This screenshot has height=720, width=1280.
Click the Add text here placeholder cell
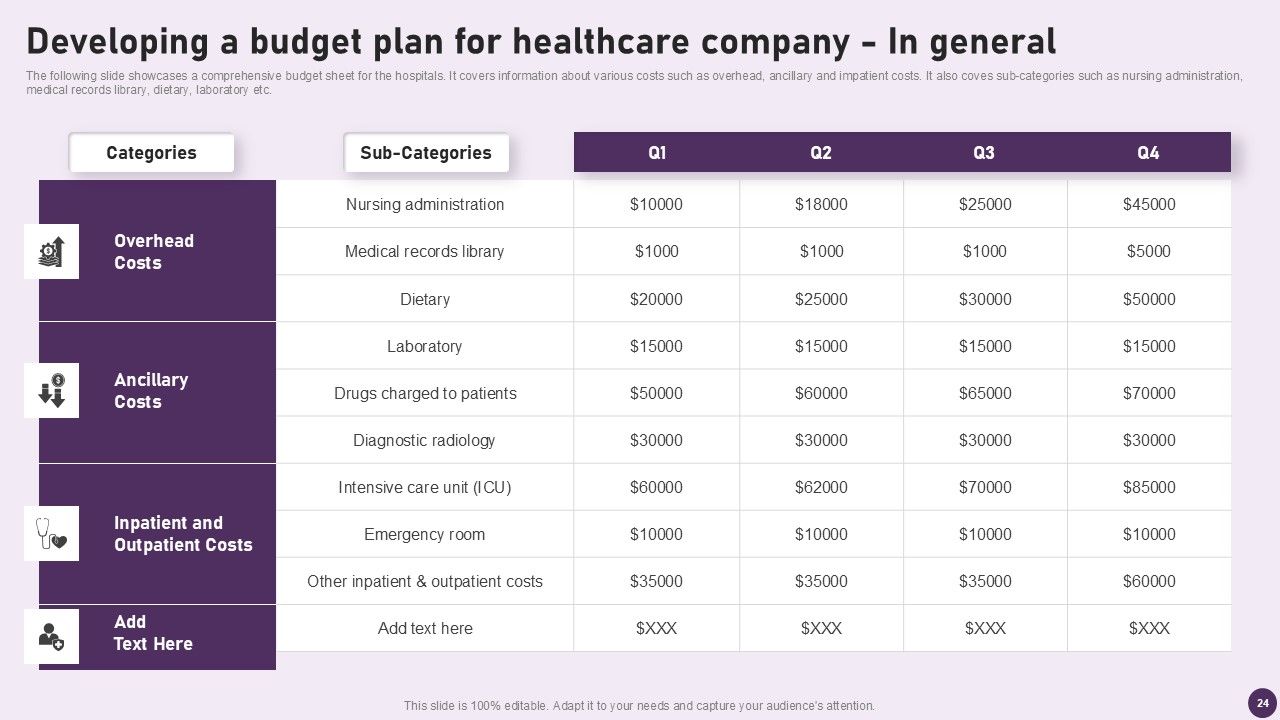425,628
